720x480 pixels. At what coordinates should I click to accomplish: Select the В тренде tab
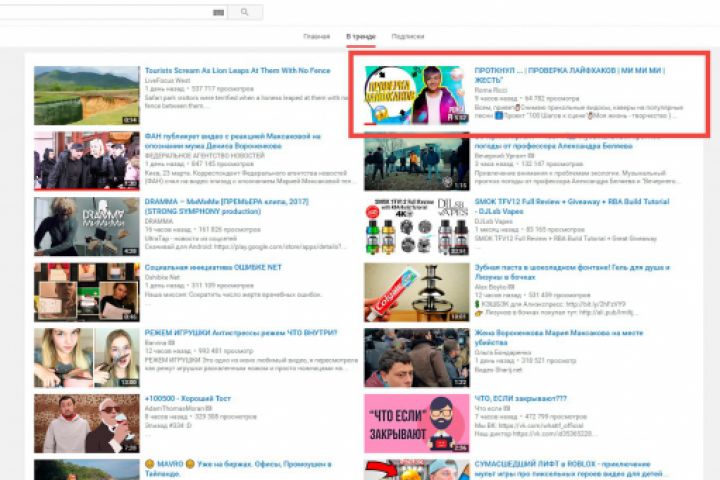[x=360, y=36]
